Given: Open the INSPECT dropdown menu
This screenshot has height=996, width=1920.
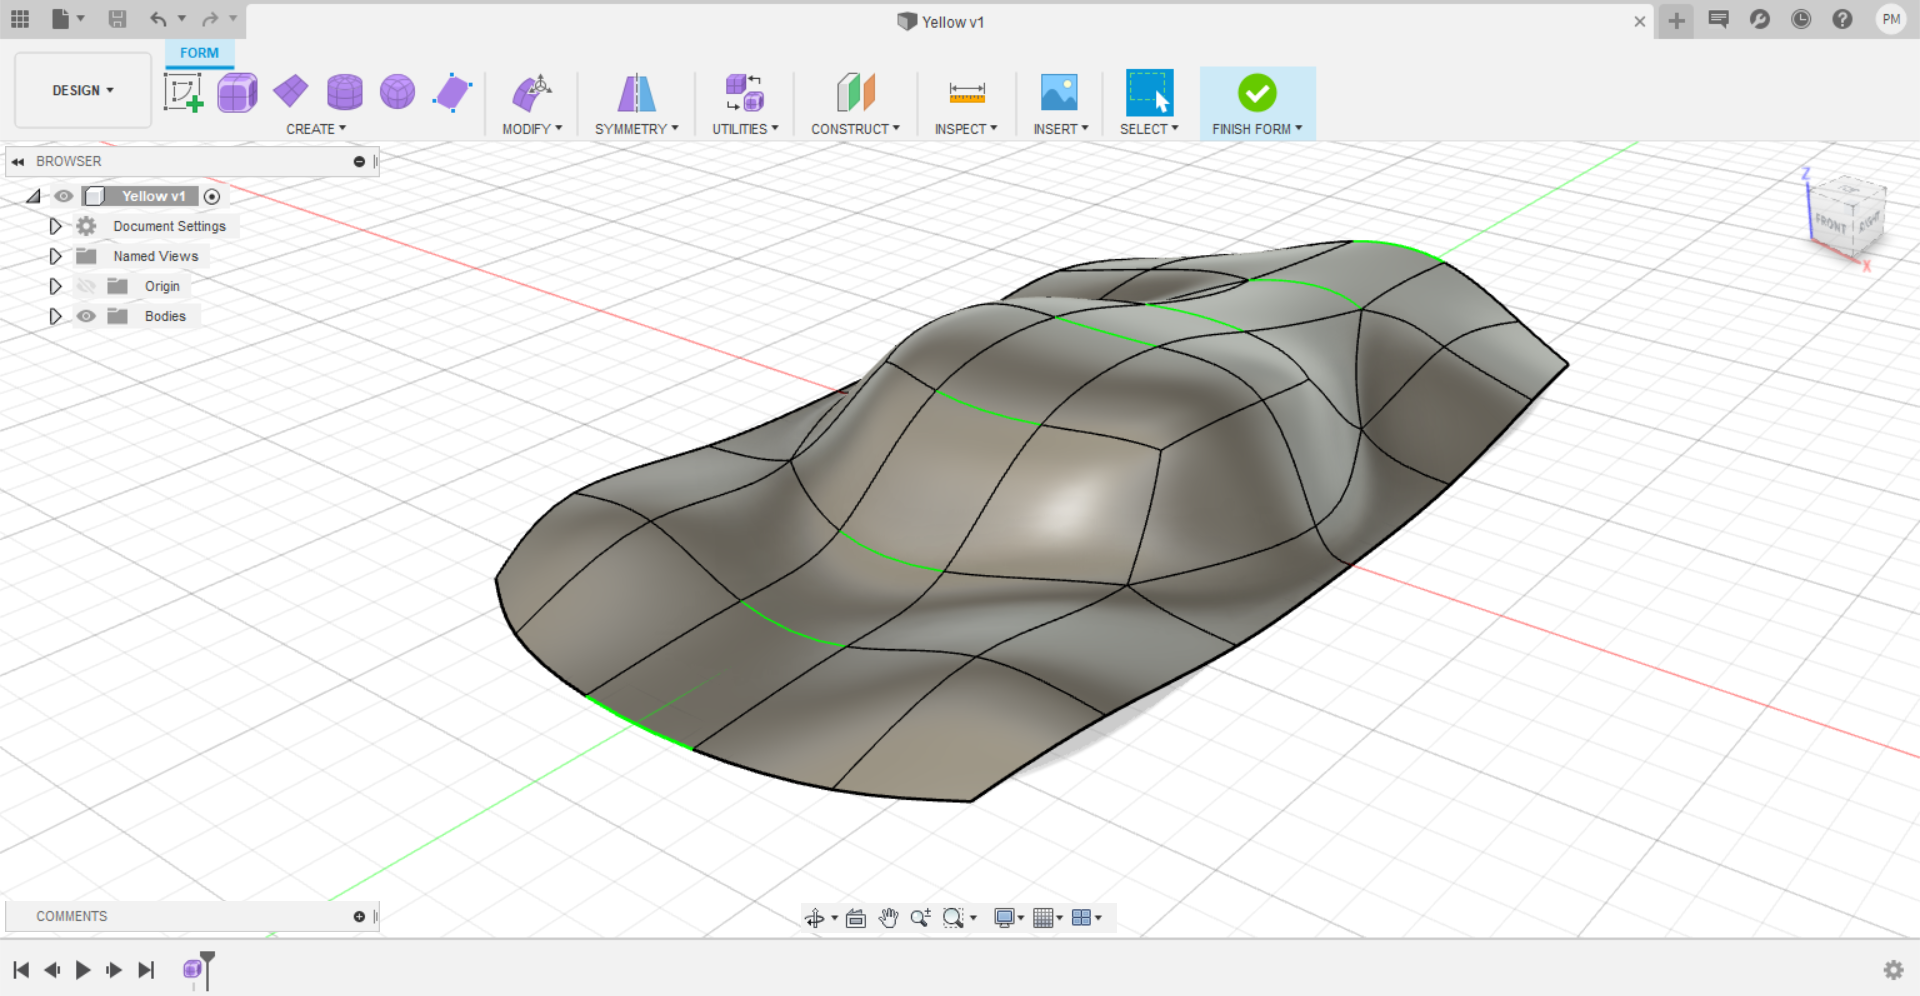Looking at the screenshot, I should [x=966, y=129].
